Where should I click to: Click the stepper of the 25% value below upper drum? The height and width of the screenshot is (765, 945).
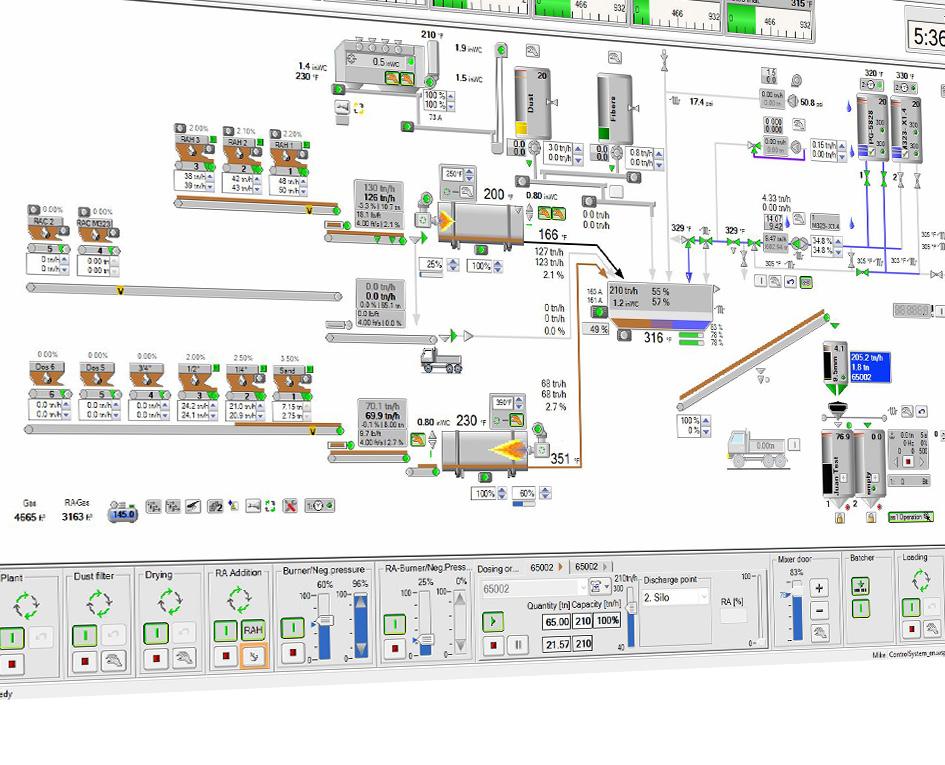(x=453, y=265)
